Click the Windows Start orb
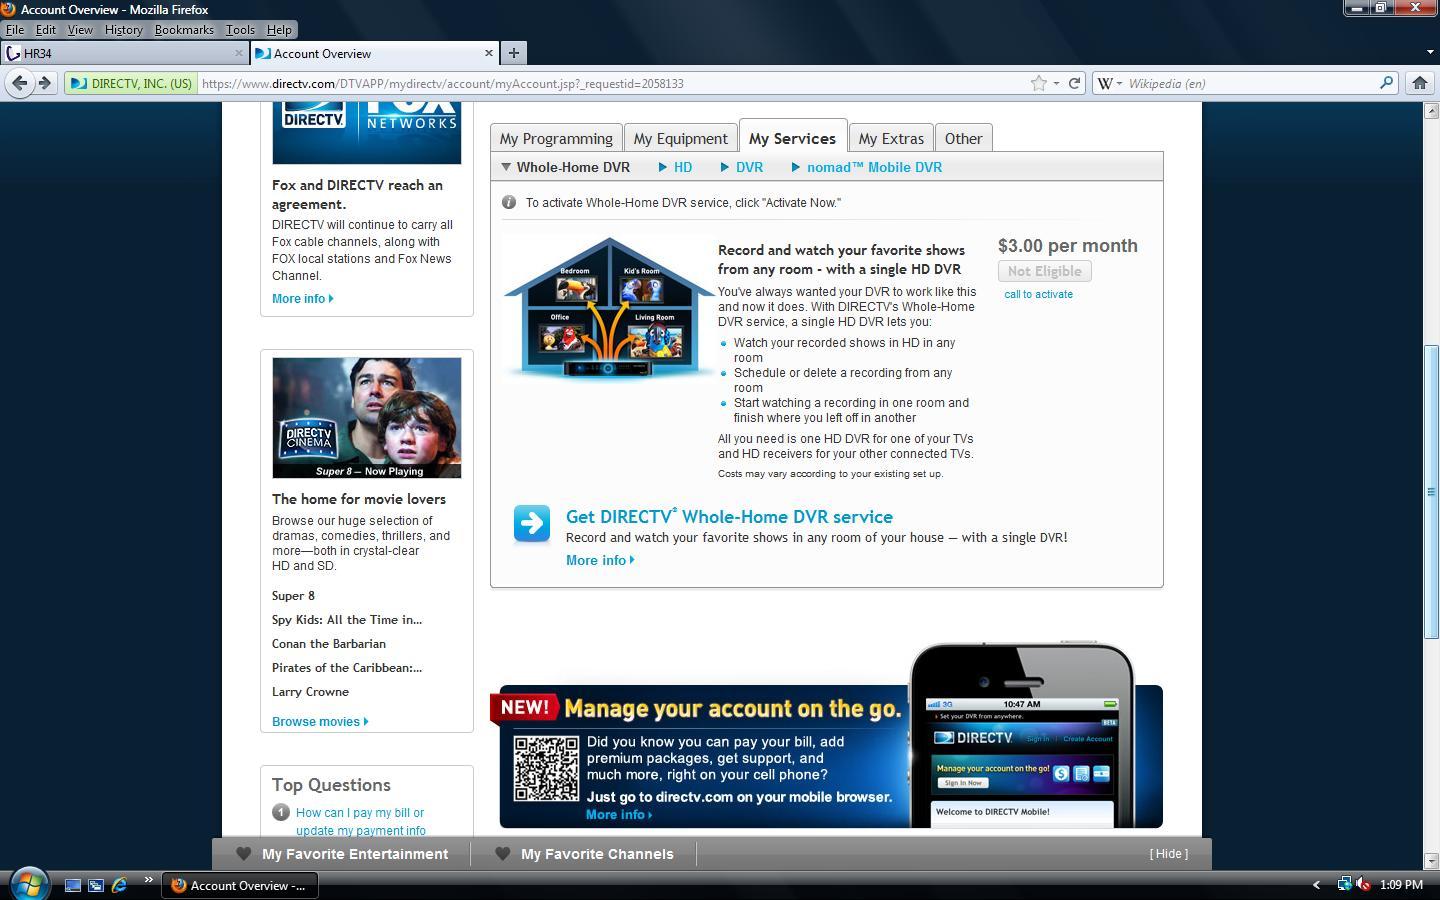 [29, 884]
